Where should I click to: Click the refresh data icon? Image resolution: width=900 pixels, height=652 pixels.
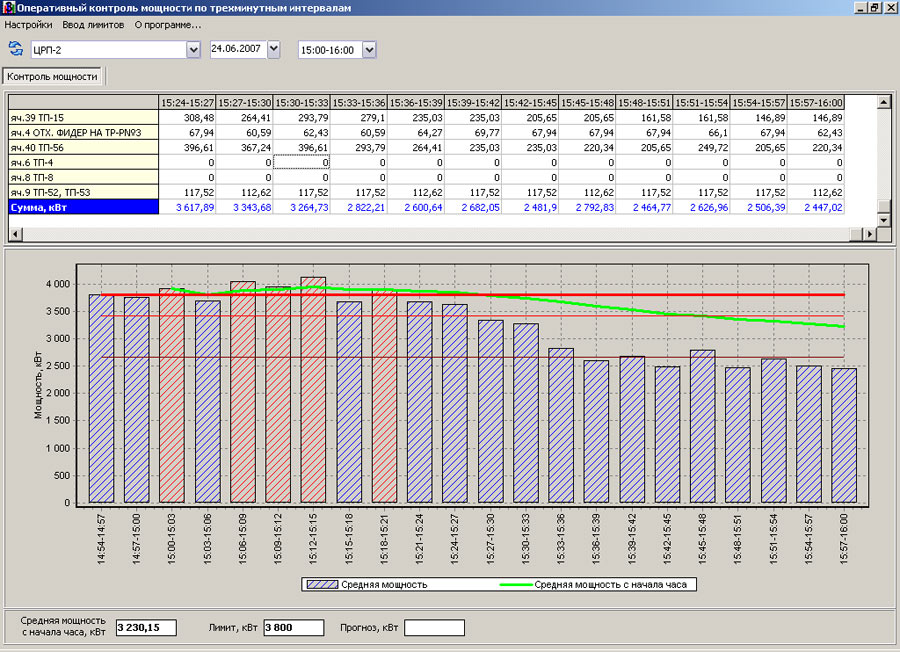tap(16, 49)
